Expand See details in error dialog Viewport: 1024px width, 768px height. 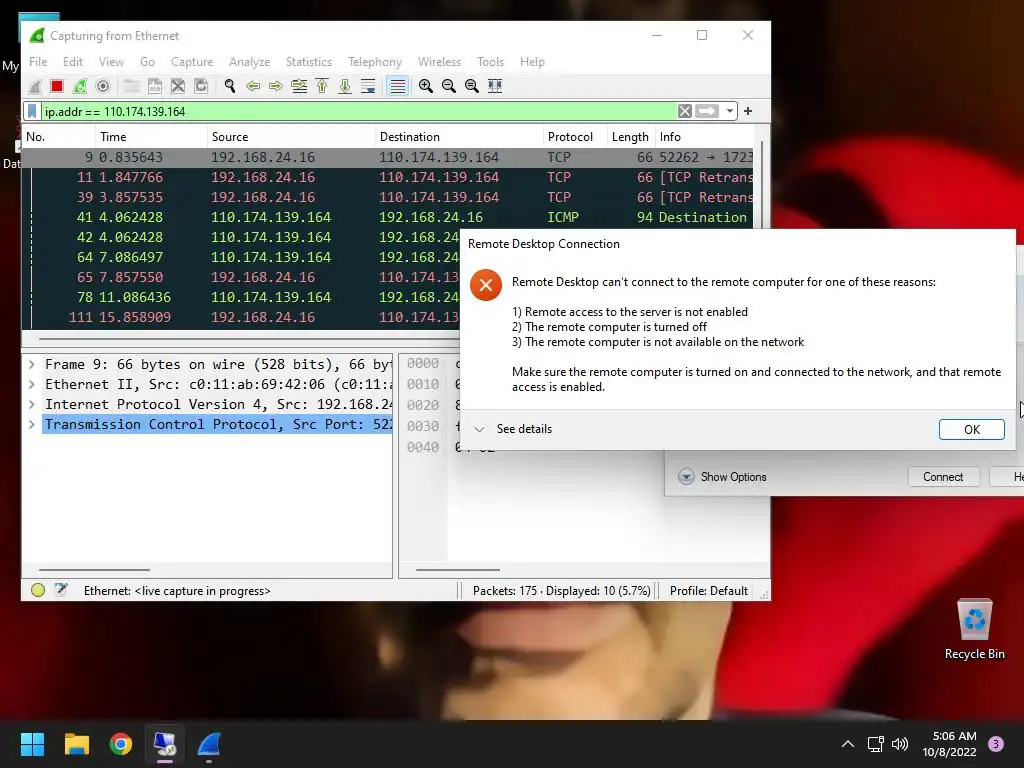tap(513, 429)
